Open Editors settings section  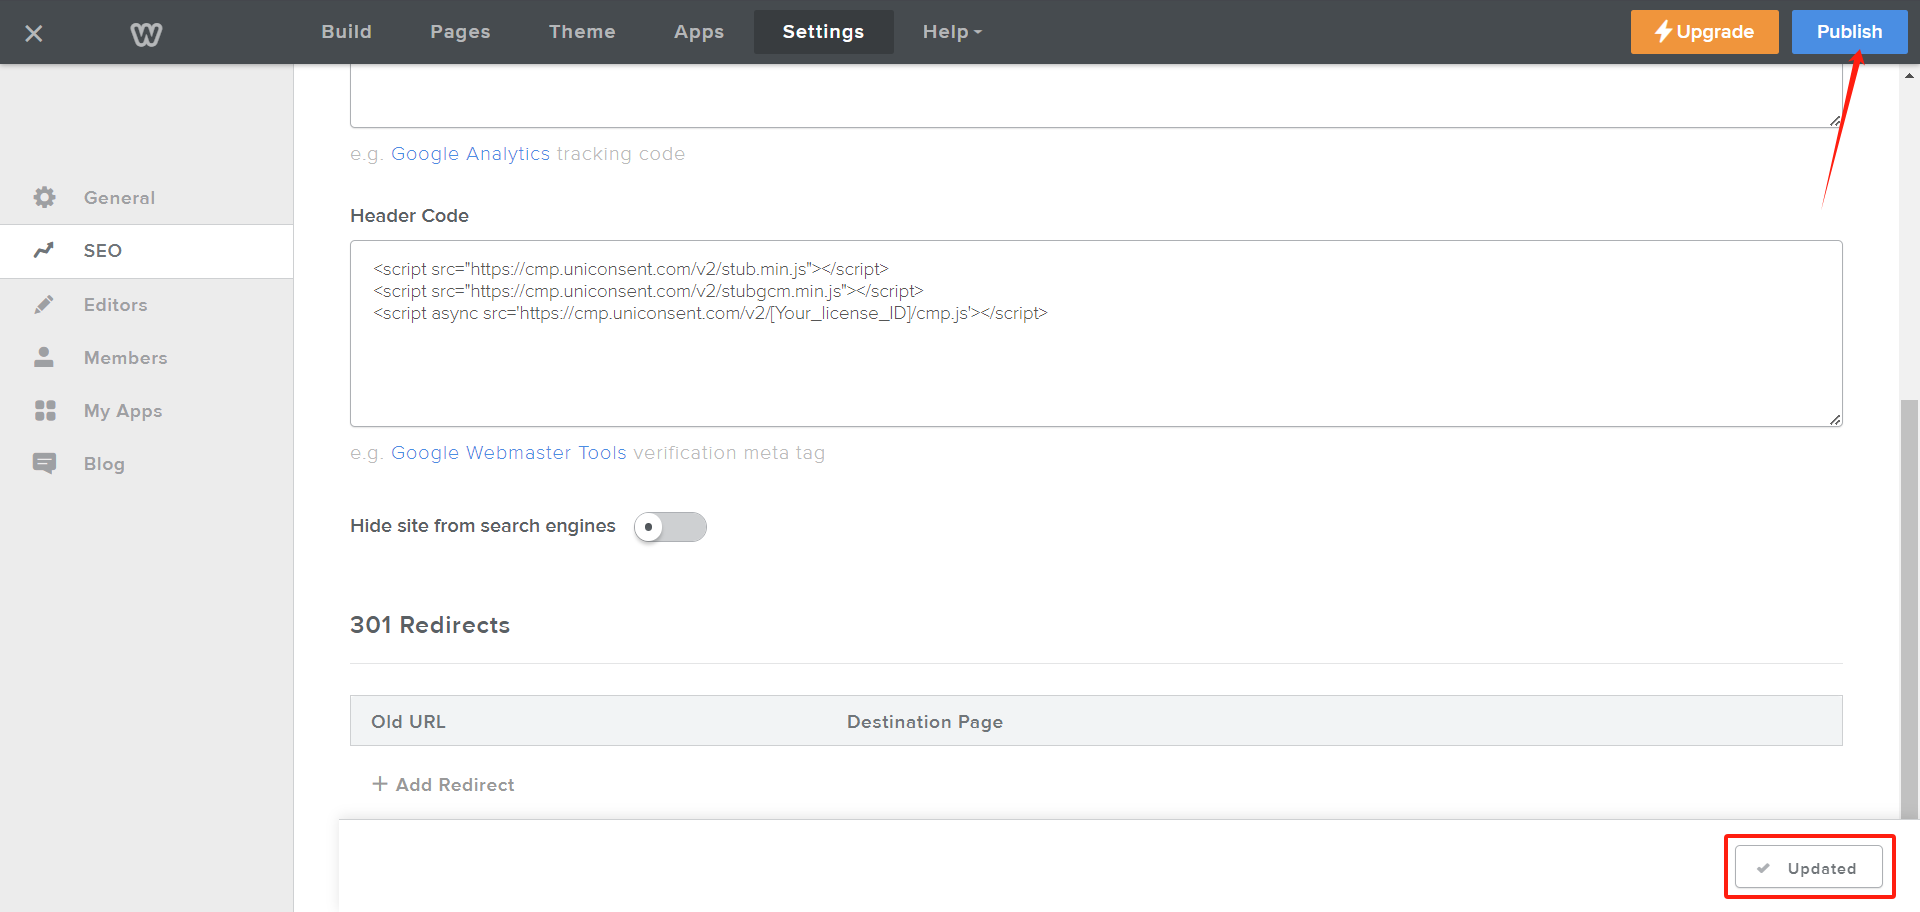tap(147, 304)
